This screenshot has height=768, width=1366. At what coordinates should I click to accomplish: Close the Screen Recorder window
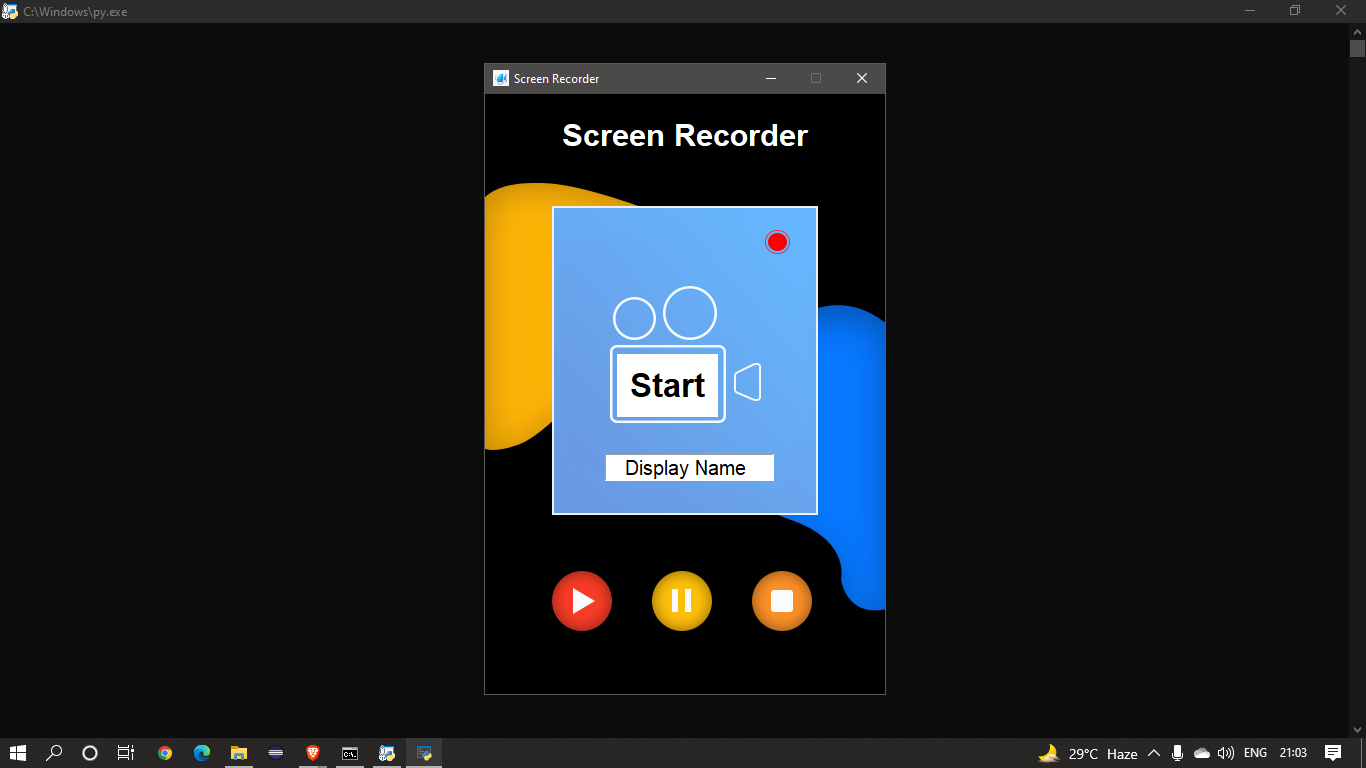(x=862, y=78)
